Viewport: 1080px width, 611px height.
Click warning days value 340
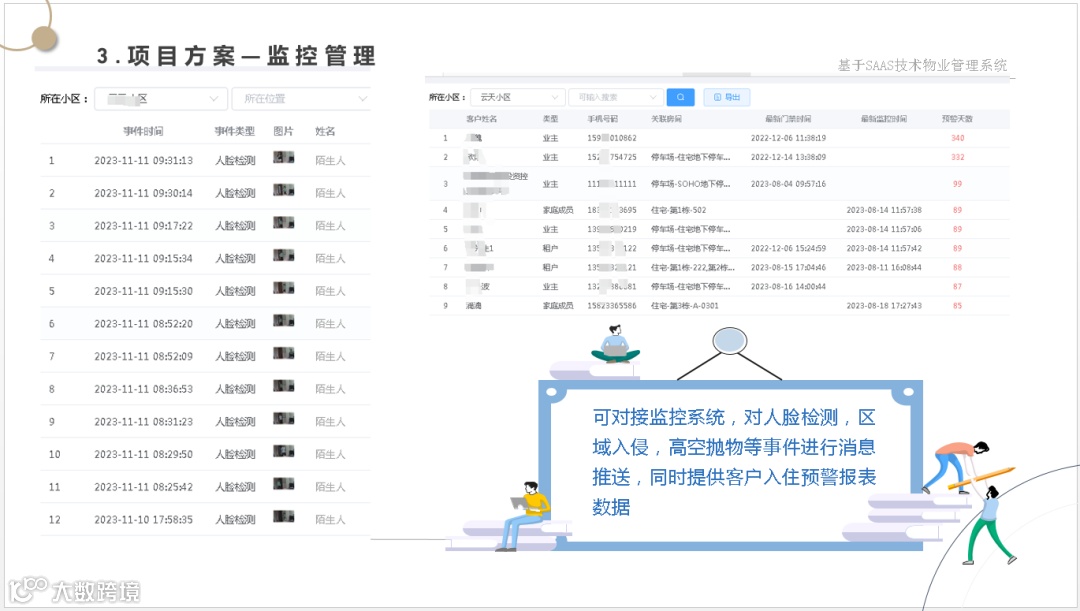(x=957, y=138)
